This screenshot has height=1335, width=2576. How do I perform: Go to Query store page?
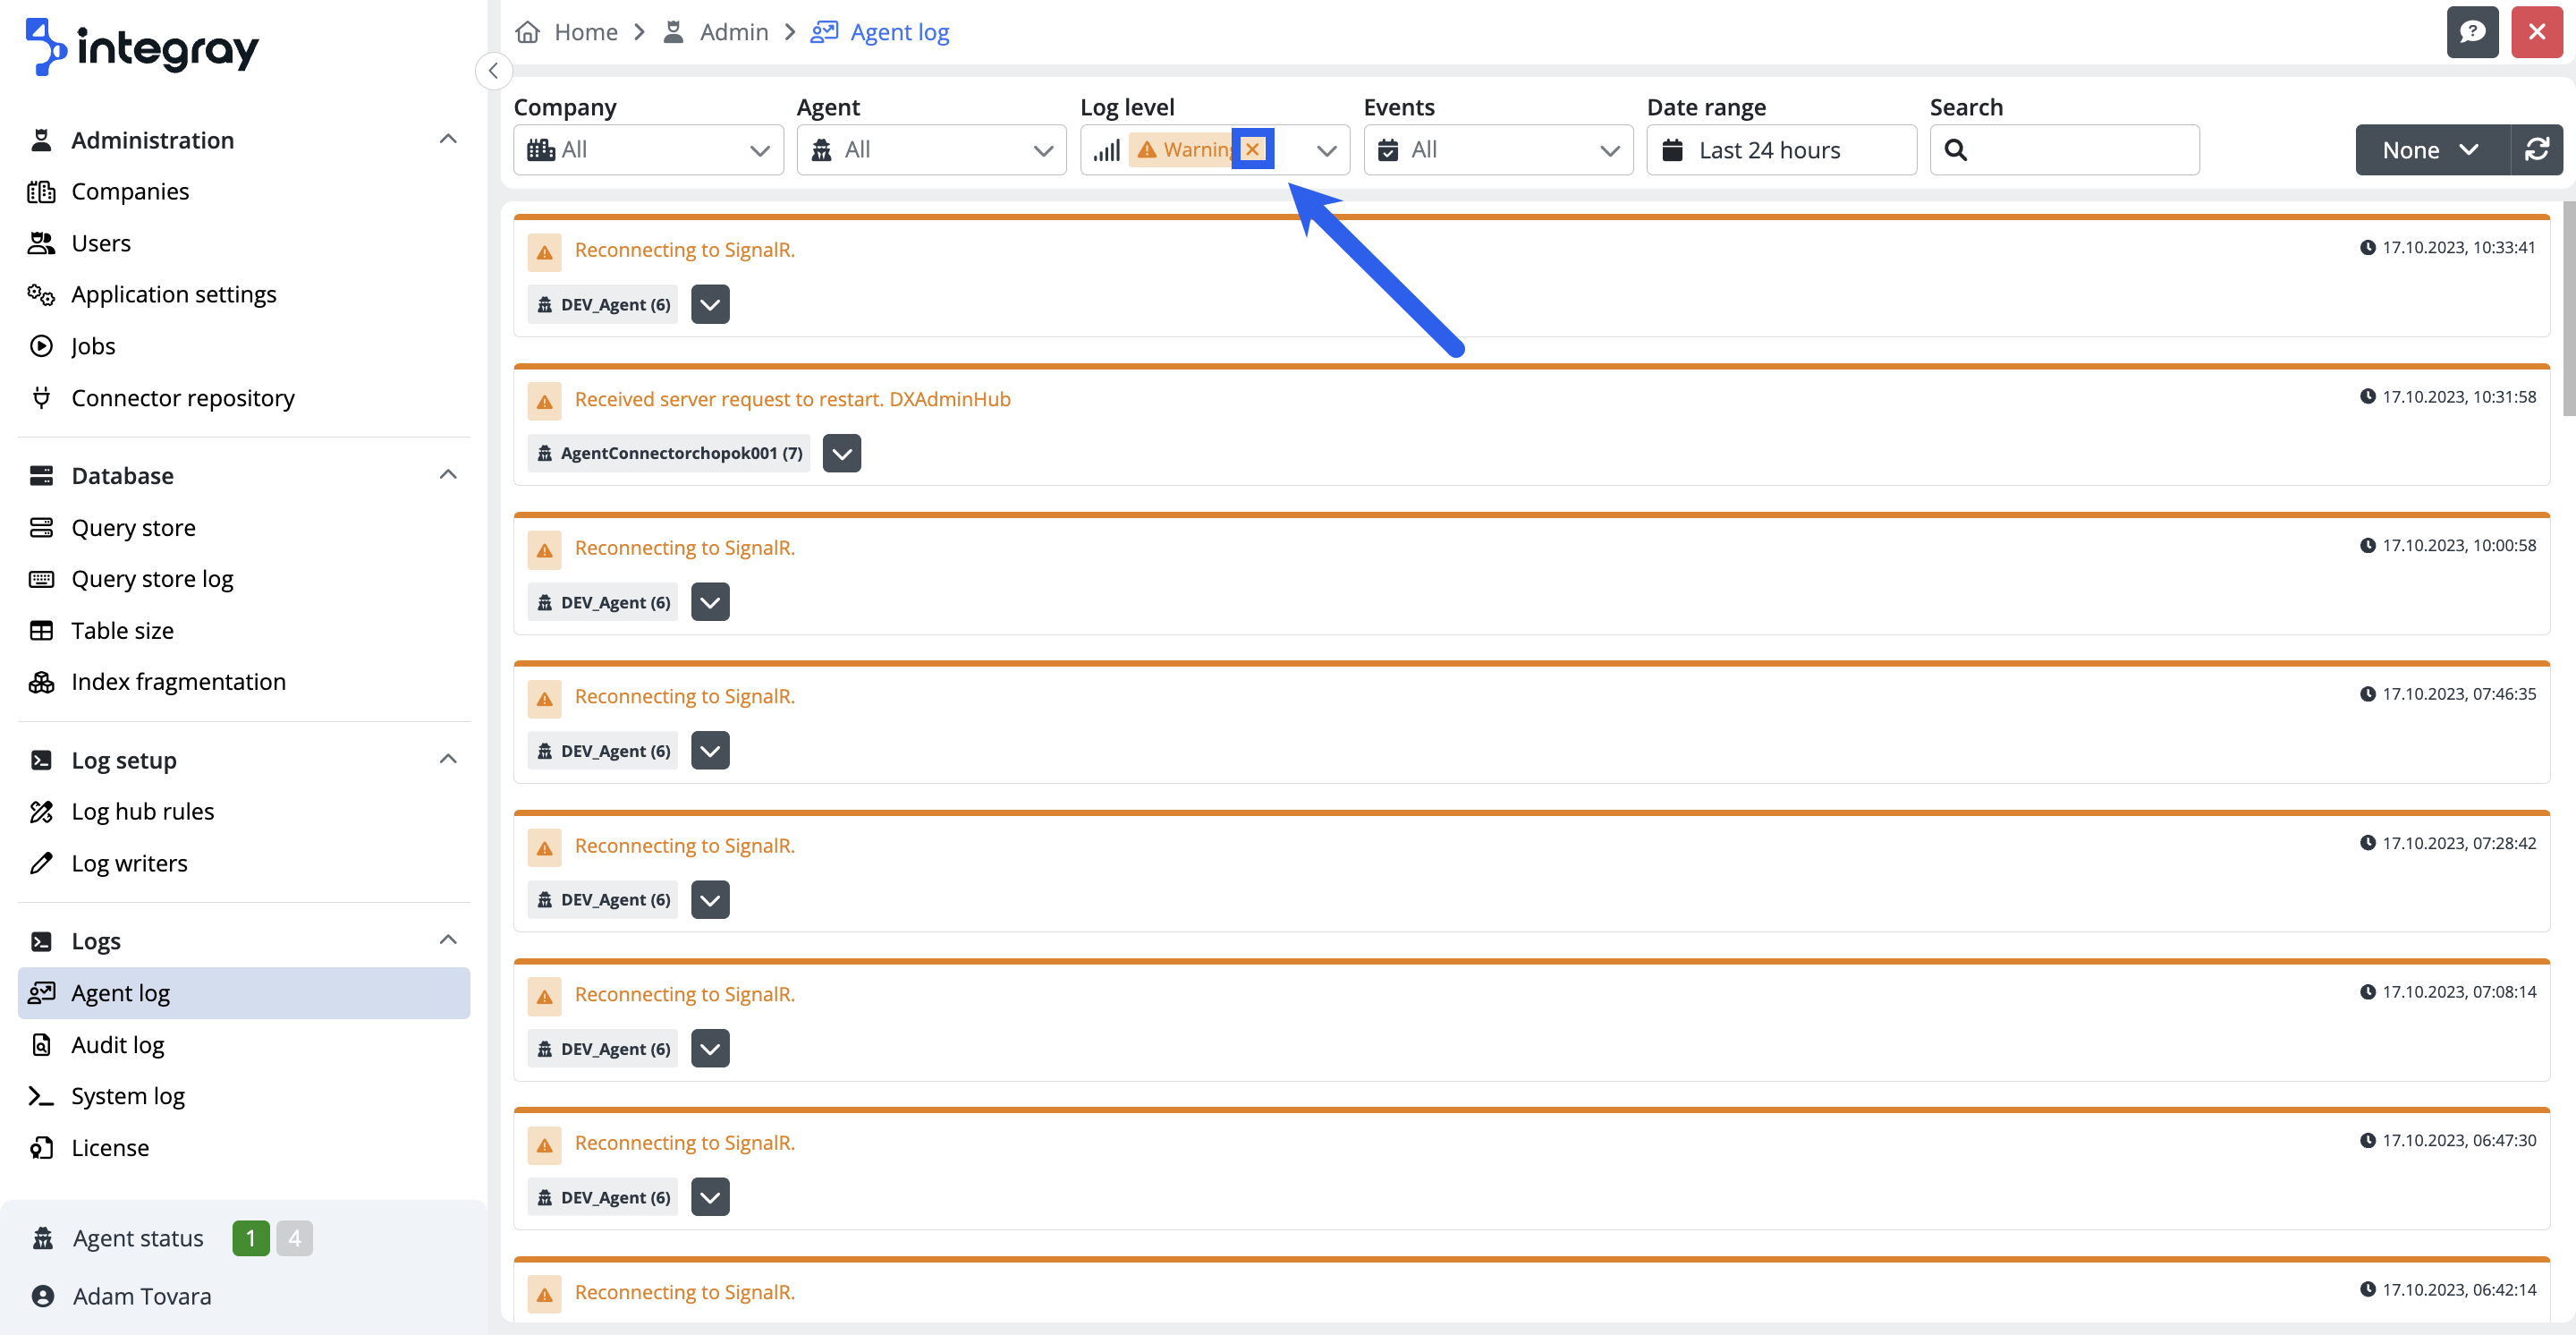click(x=133, y=528)
